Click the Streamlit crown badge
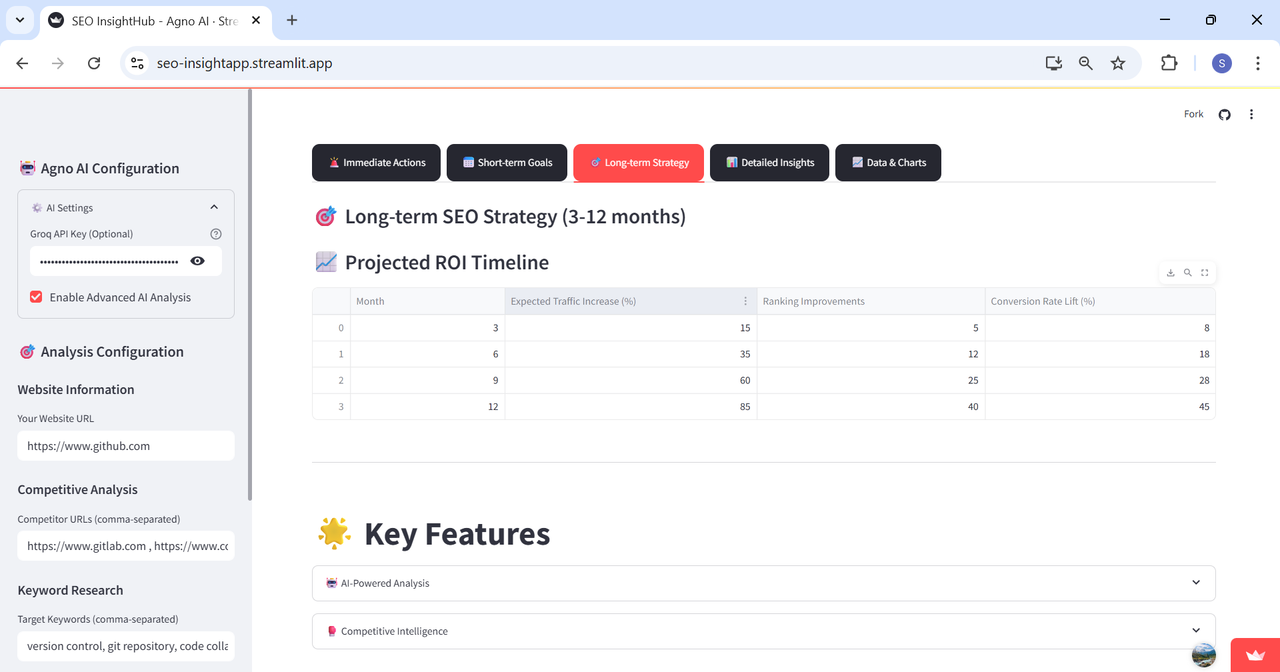 pos(1255,655)
